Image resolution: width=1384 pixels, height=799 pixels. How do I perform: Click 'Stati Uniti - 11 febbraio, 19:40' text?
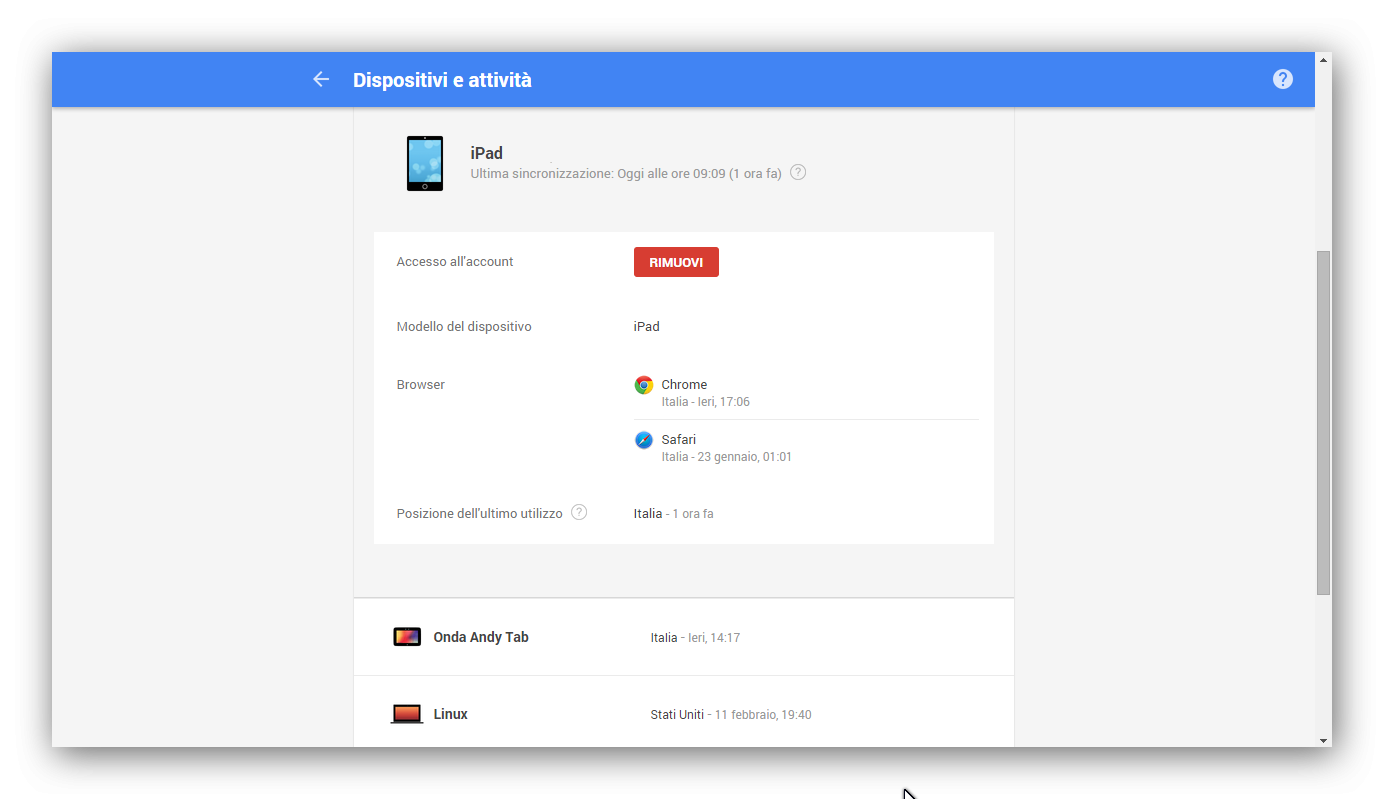pyautogui.click(x=731, y=715)
